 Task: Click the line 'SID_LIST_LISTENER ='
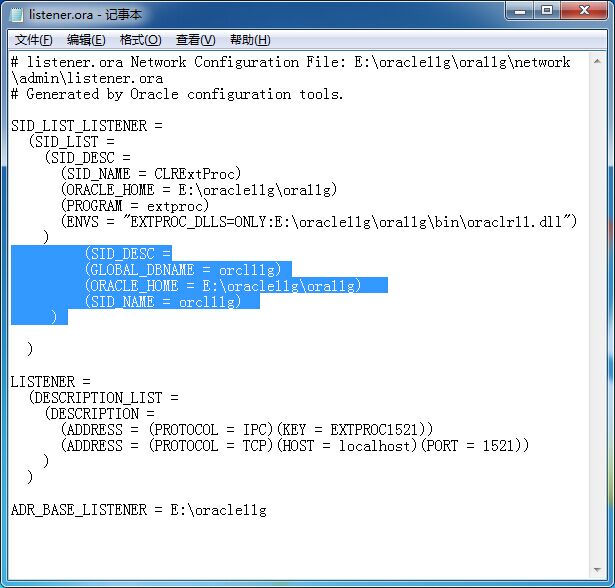point(87,126)
